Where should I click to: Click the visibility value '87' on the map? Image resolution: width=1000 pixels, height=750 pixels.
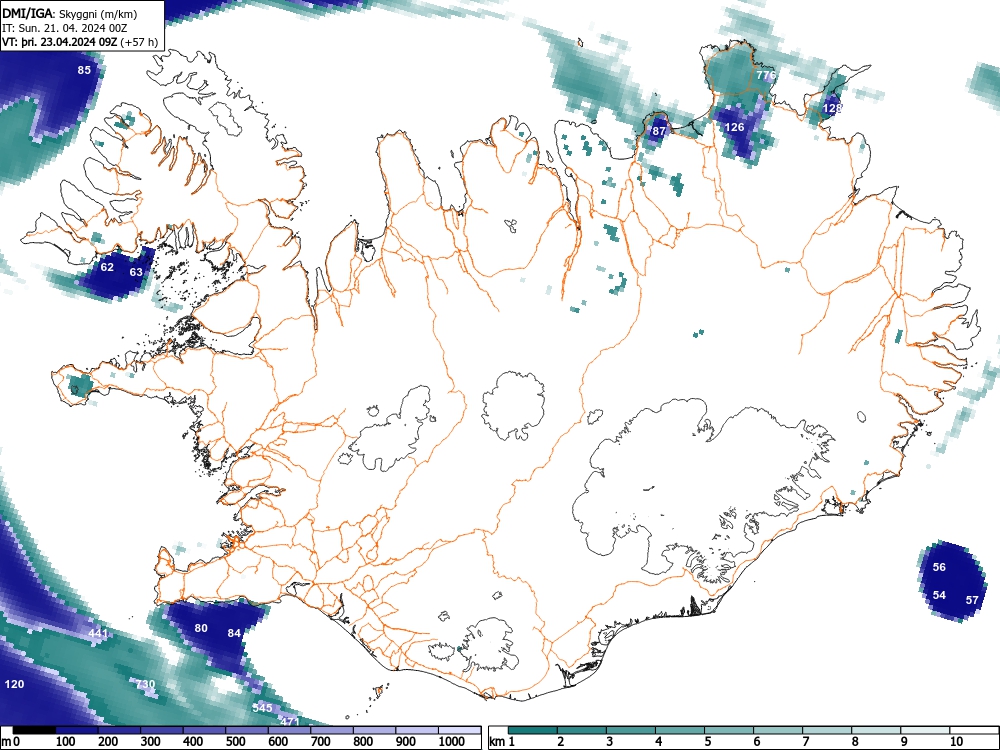click(x=659, y=131)
